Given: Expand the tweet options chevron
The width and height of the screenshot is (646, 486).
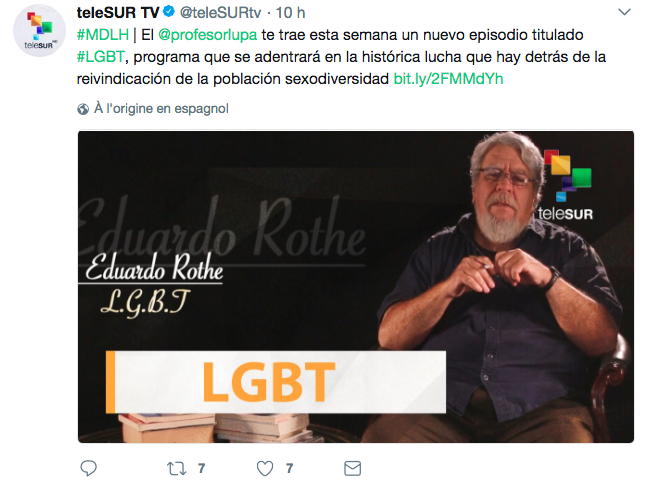Looking at the screenshot, I should point(625,12).
